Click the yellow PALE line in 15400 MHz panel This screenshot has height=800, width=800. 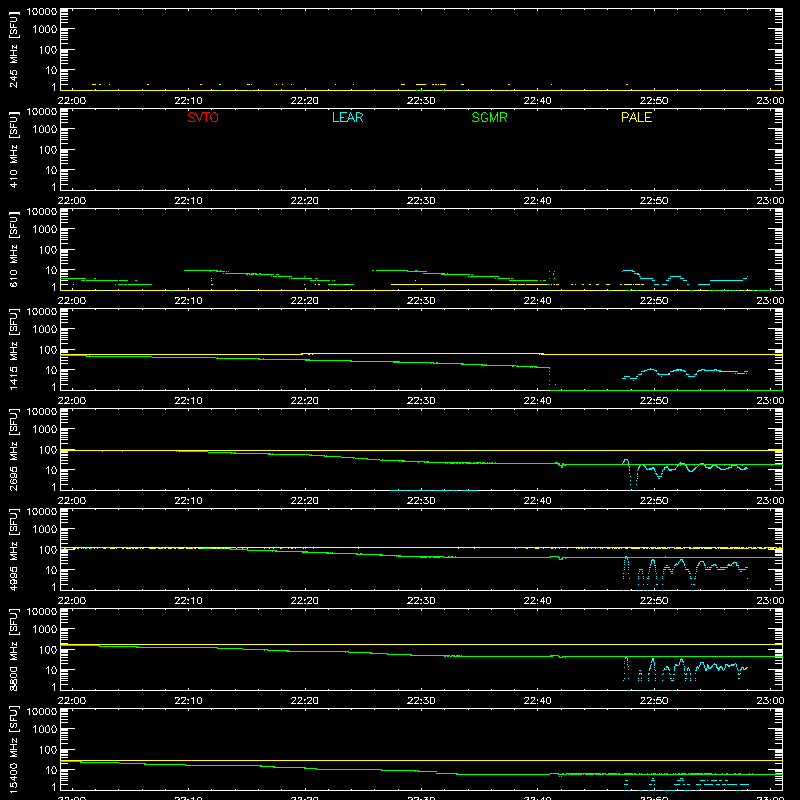421,760
